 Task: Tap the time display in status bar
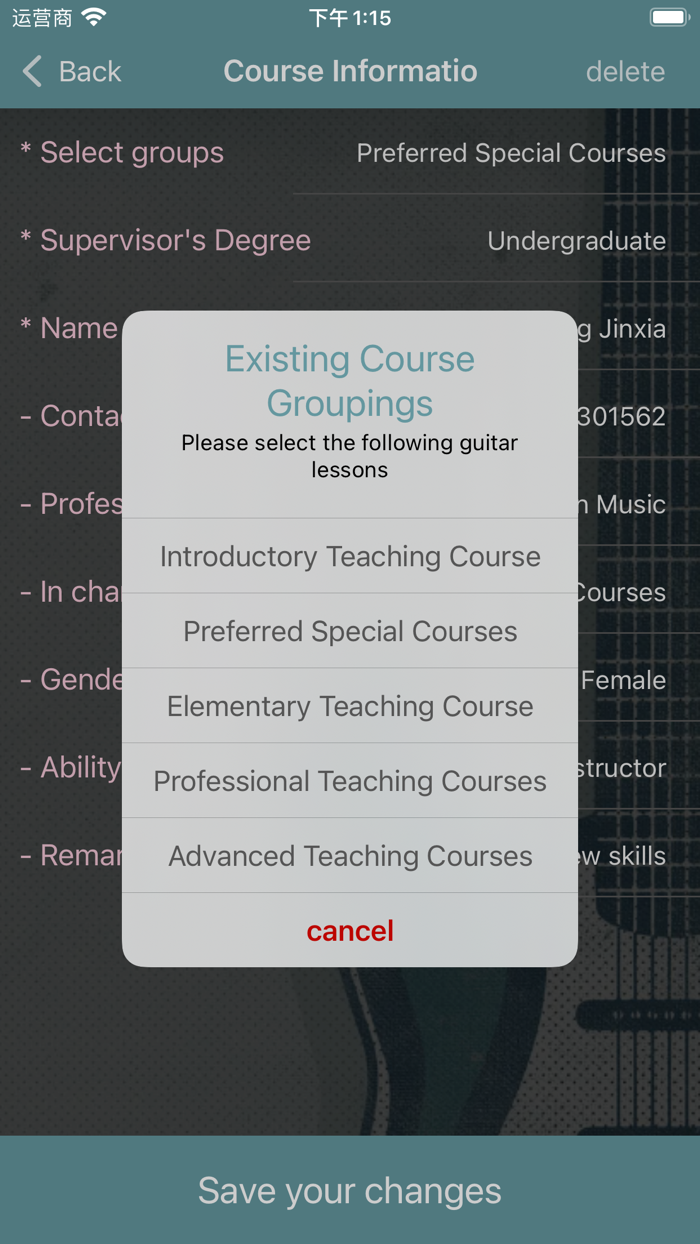(350, 17)
